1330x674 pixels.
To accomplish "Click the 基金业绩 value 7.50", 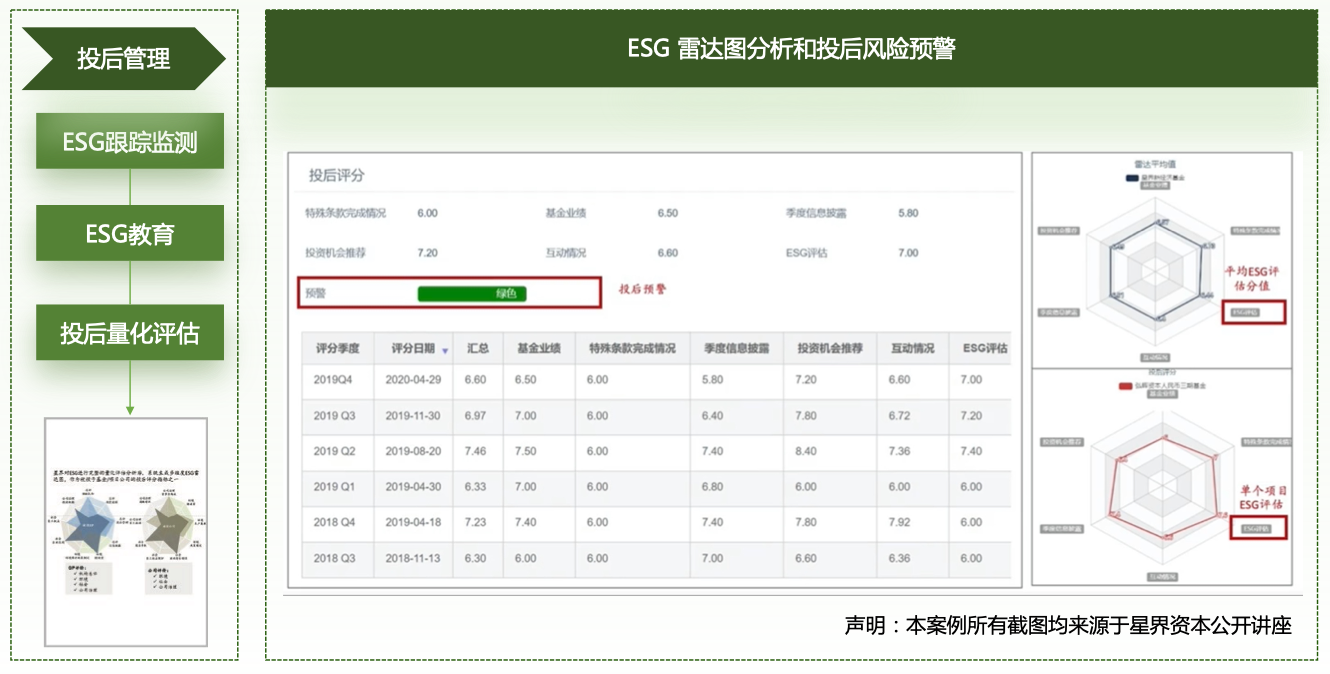I will coord(526,451).
